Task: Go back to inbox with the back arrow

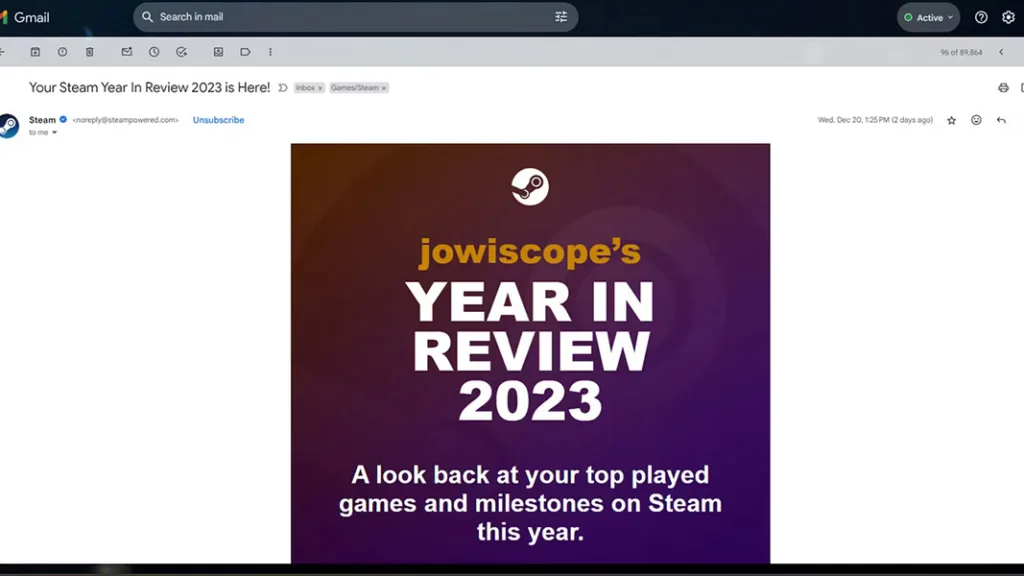Action: [x=3, y=52]
